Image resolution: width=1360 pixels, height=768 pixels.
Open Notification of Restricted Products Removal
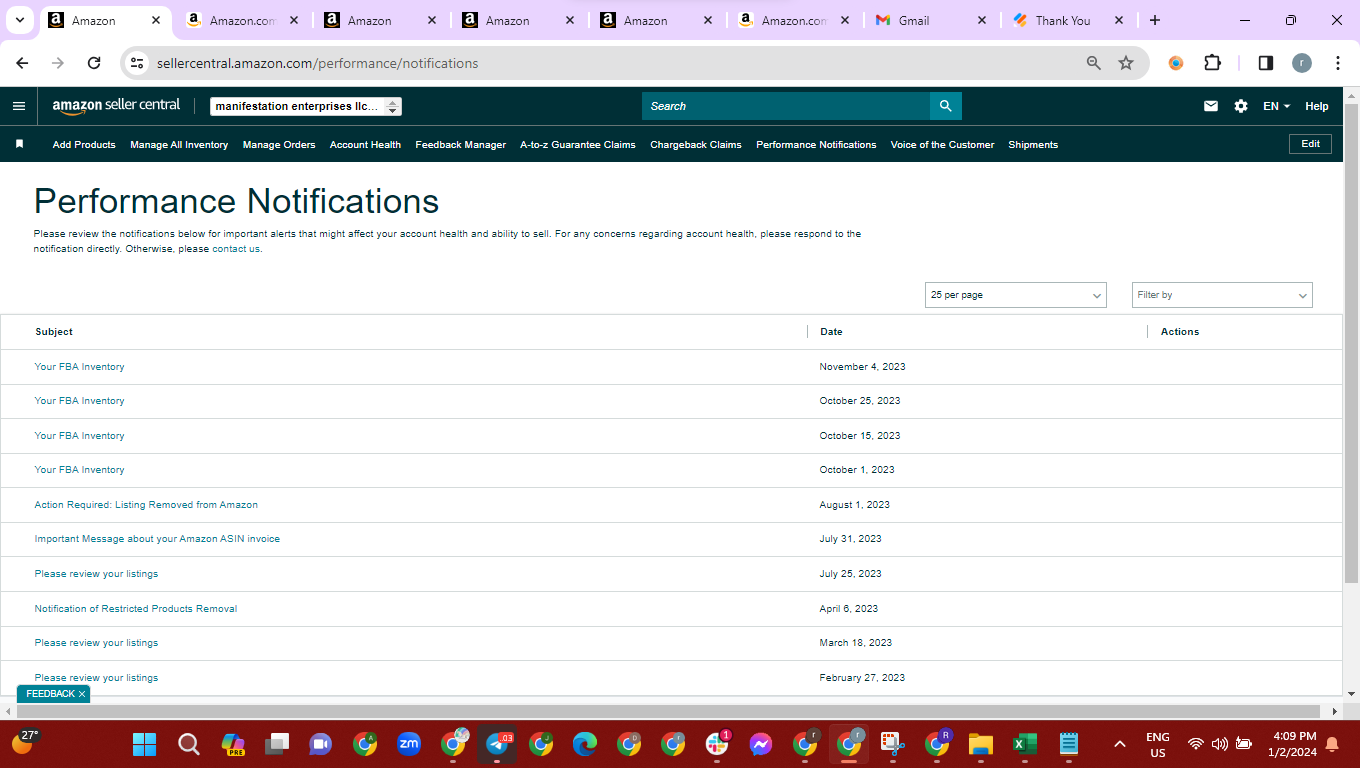click(136, 609)
